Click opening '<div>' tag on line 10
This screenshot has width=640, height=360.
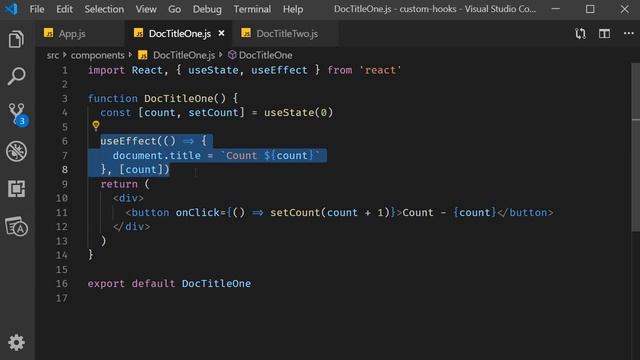pyautogui.click(x=129, y=198)
